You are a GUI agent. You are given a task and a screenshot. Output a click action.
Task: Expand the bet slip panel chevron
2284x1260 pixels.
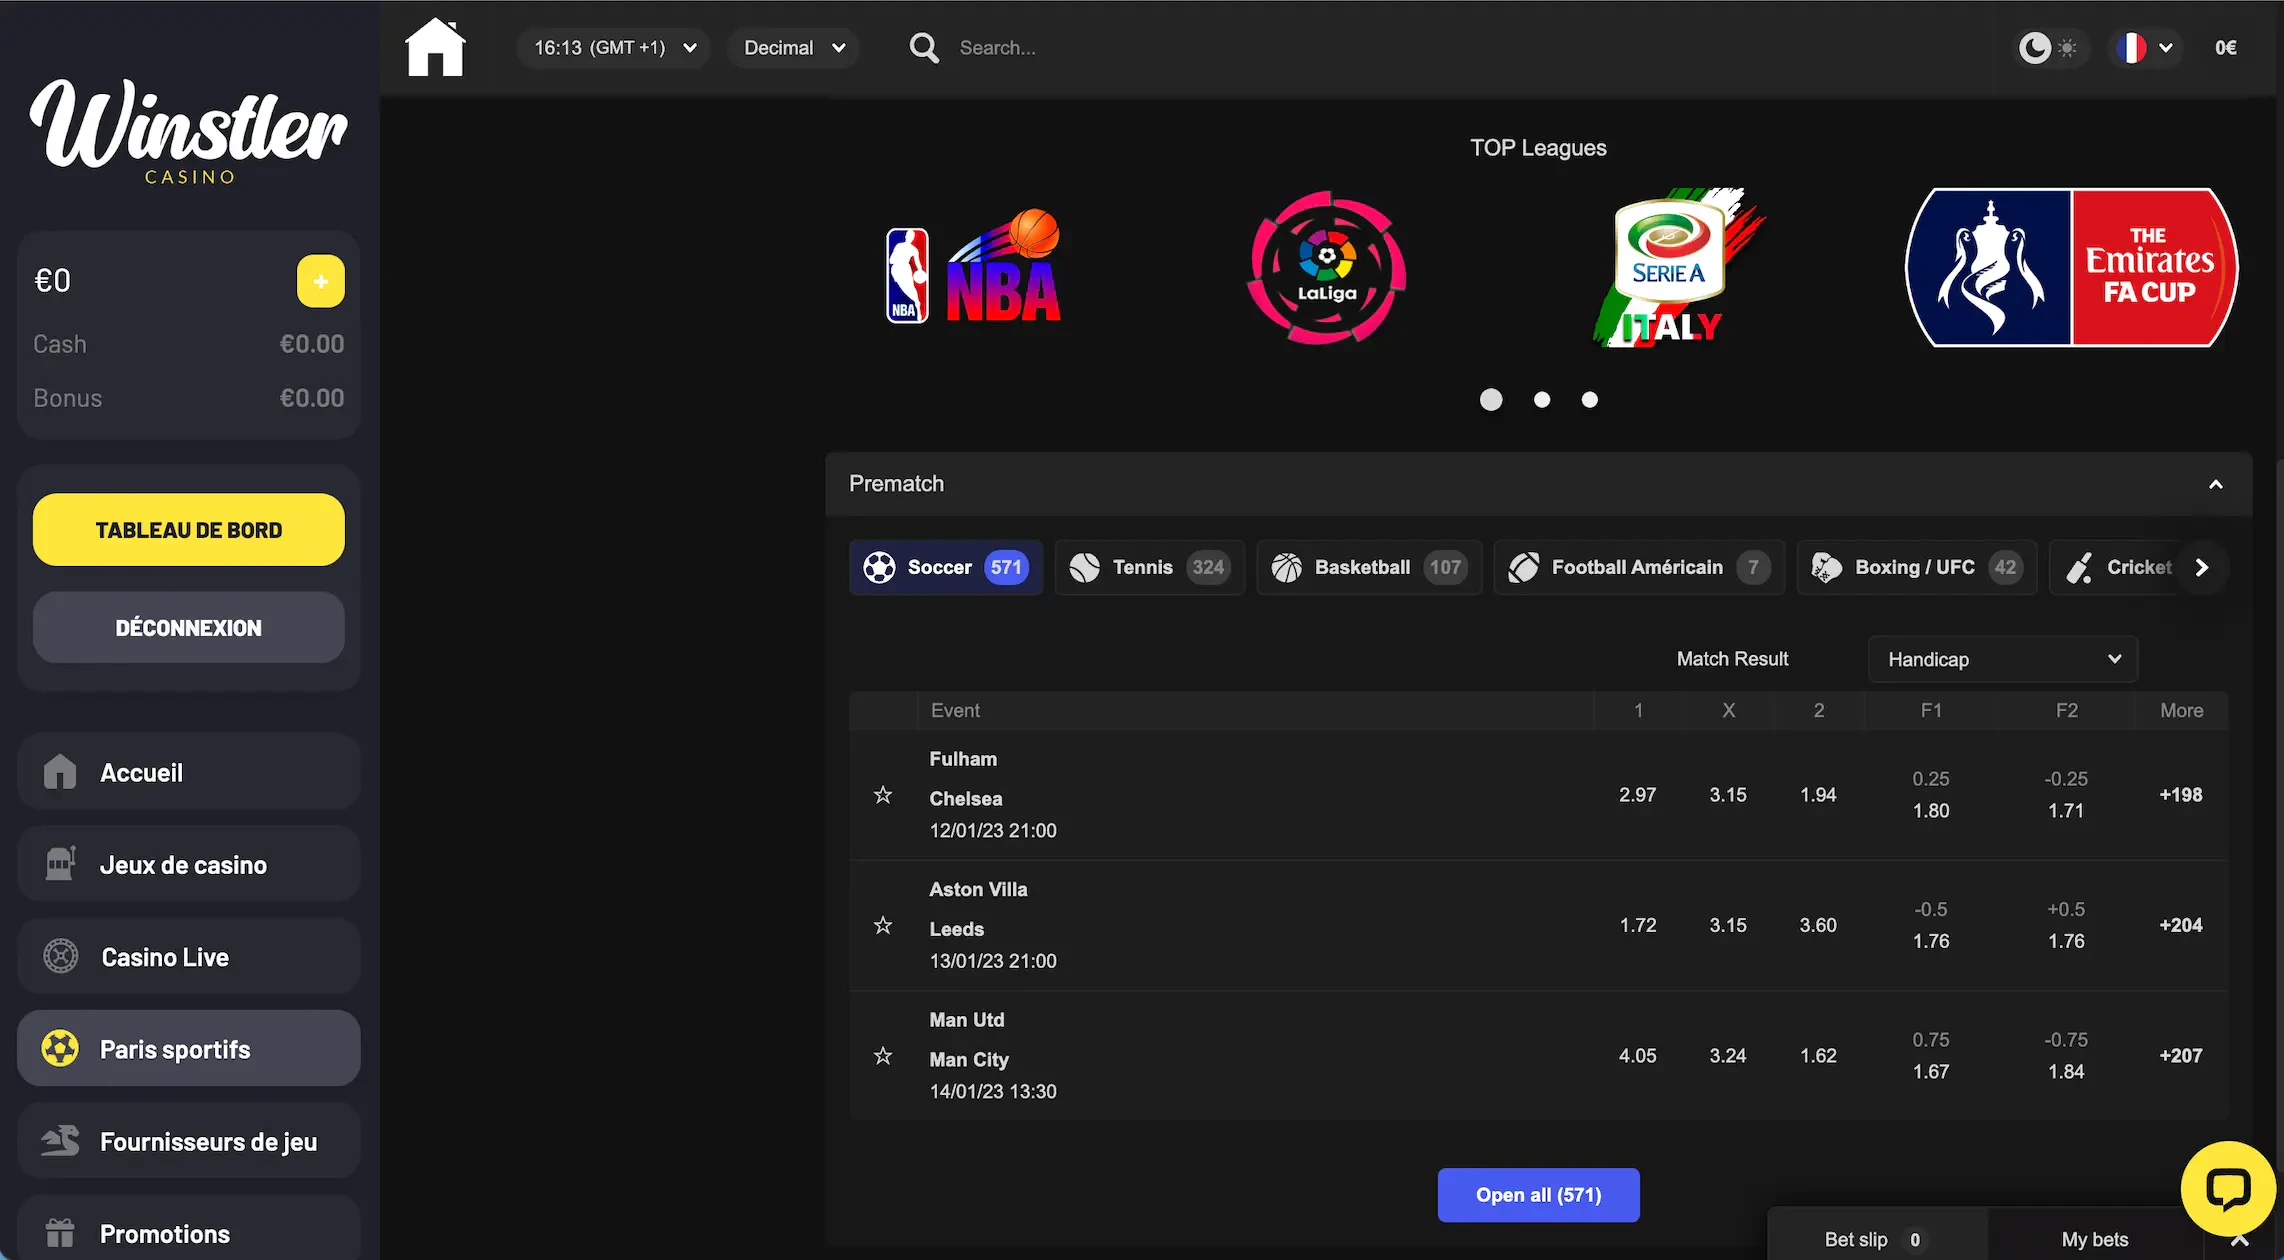coord(2240,1240)
